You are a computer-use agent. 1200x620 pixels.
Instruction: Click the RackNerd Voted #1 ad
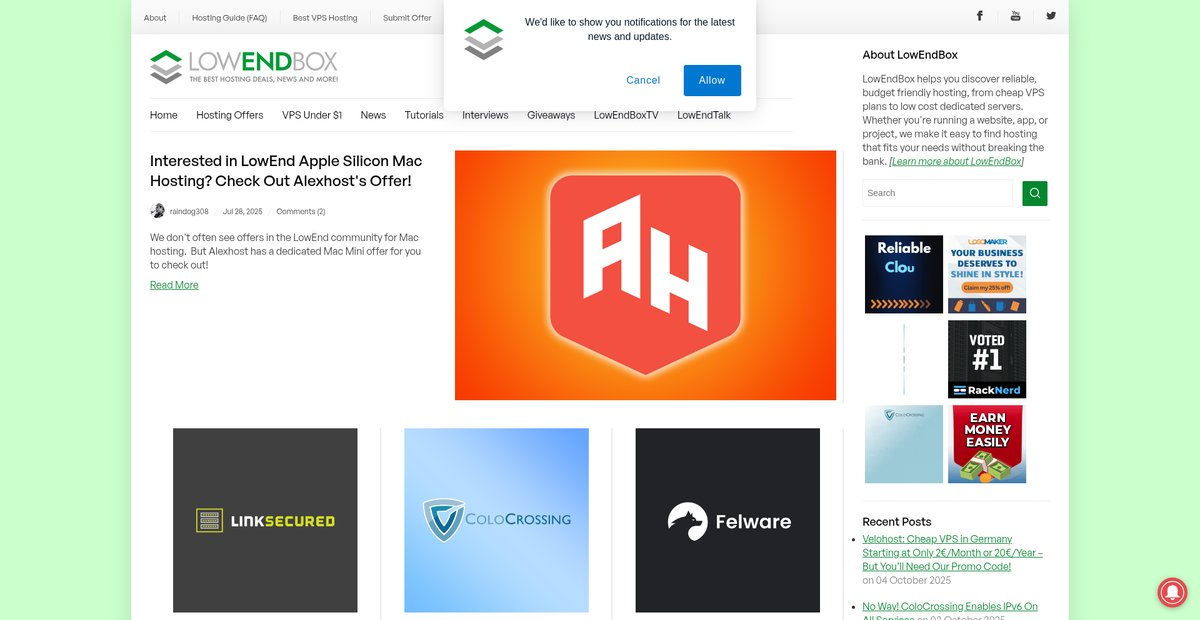987,359
